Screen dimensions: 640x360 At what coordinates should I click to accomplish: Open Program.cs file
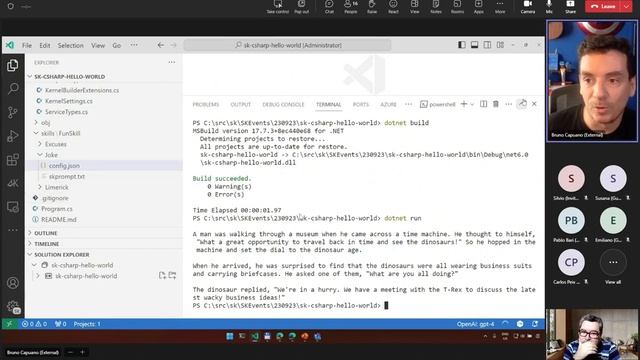[x=57, y=209]
